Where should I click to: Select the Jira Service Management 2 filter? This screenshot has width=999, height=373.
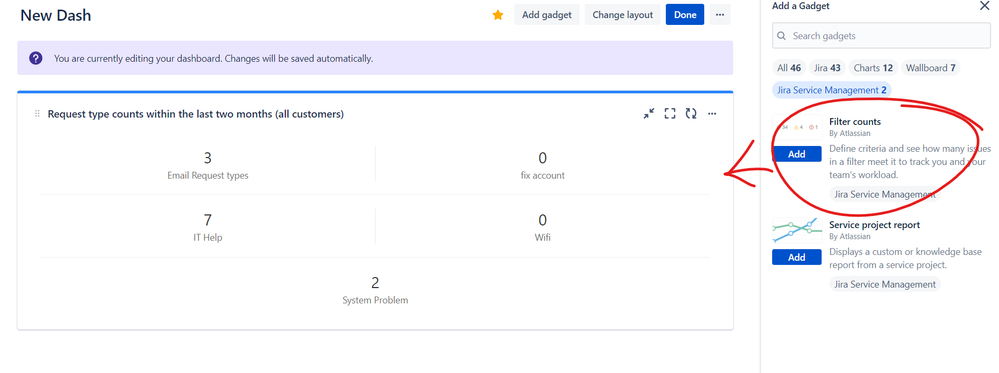tap(831, 90)
